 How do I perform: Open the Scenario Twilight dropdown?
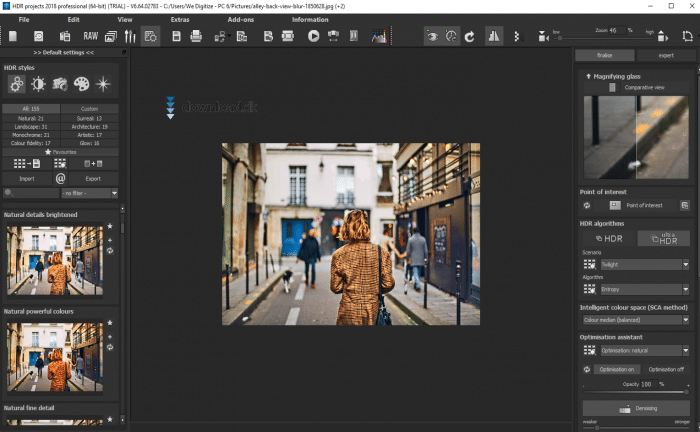644,265
